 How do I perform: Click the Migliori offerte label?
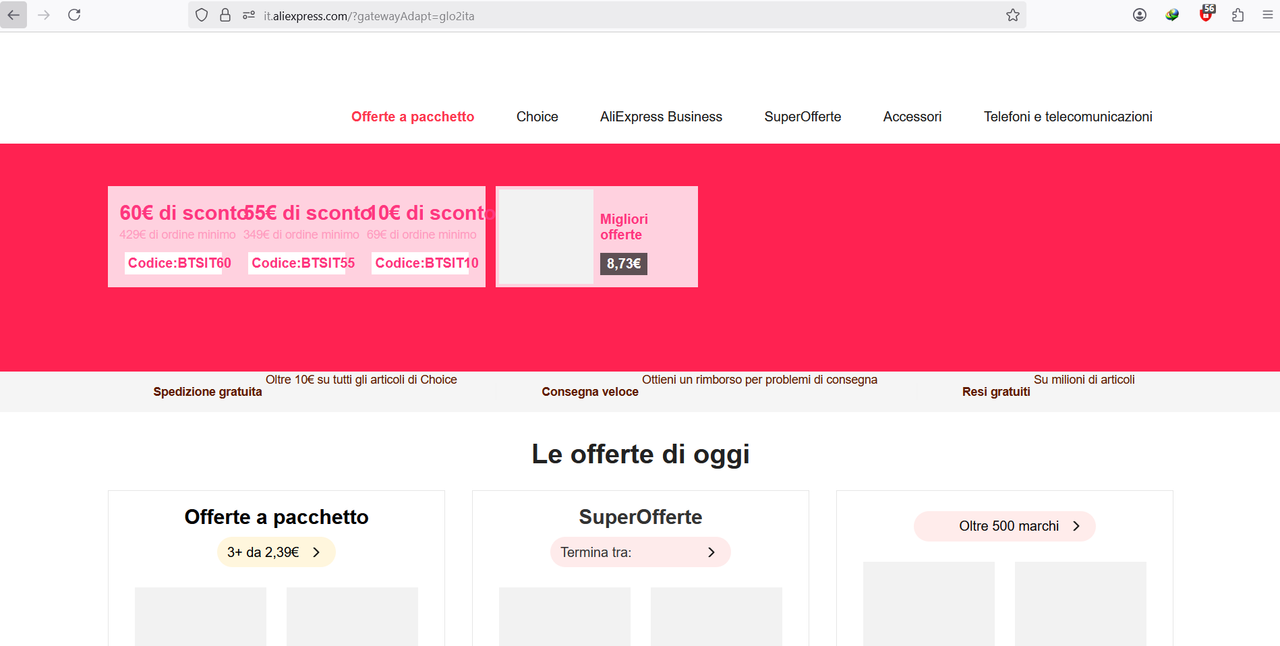click(x=624, y=227)
